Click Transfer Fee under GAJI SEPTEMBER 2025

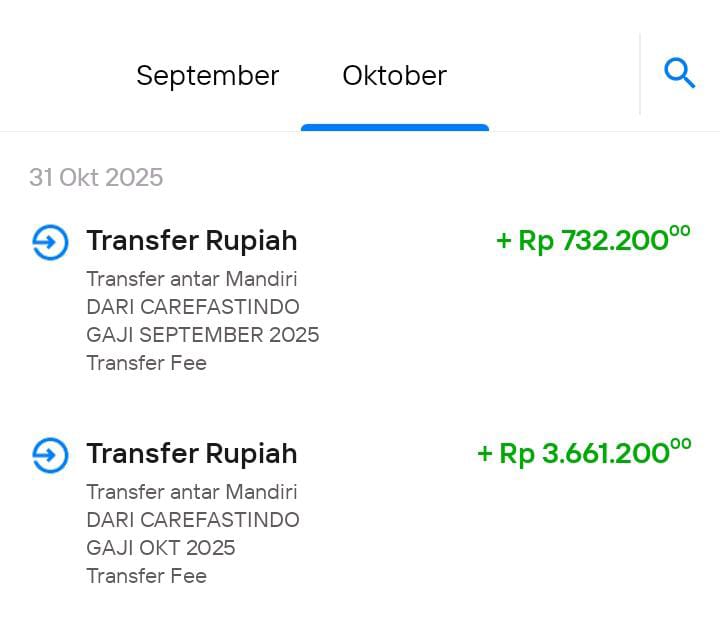pos(147,363)
